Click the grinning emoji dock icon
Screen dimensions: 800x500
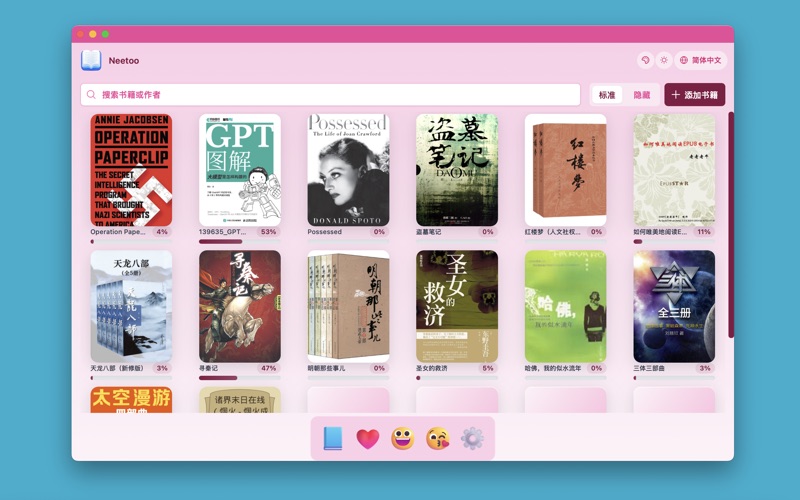click(403, 439)
